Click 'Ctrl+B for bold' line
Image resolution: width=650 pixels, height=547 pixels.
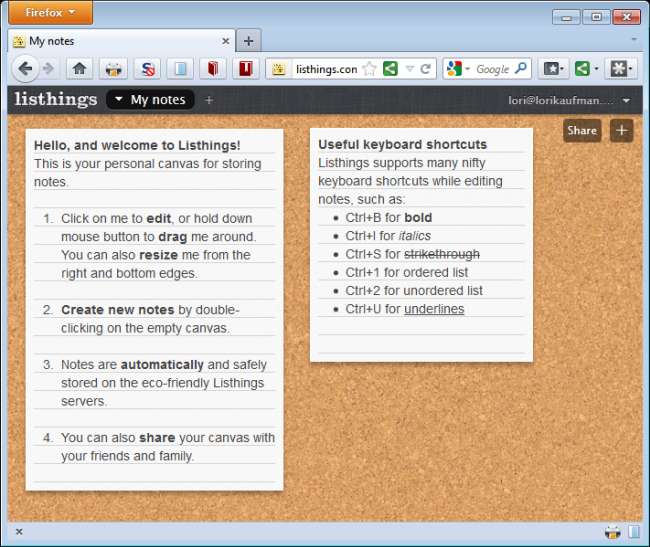click(x=388, y=218)
